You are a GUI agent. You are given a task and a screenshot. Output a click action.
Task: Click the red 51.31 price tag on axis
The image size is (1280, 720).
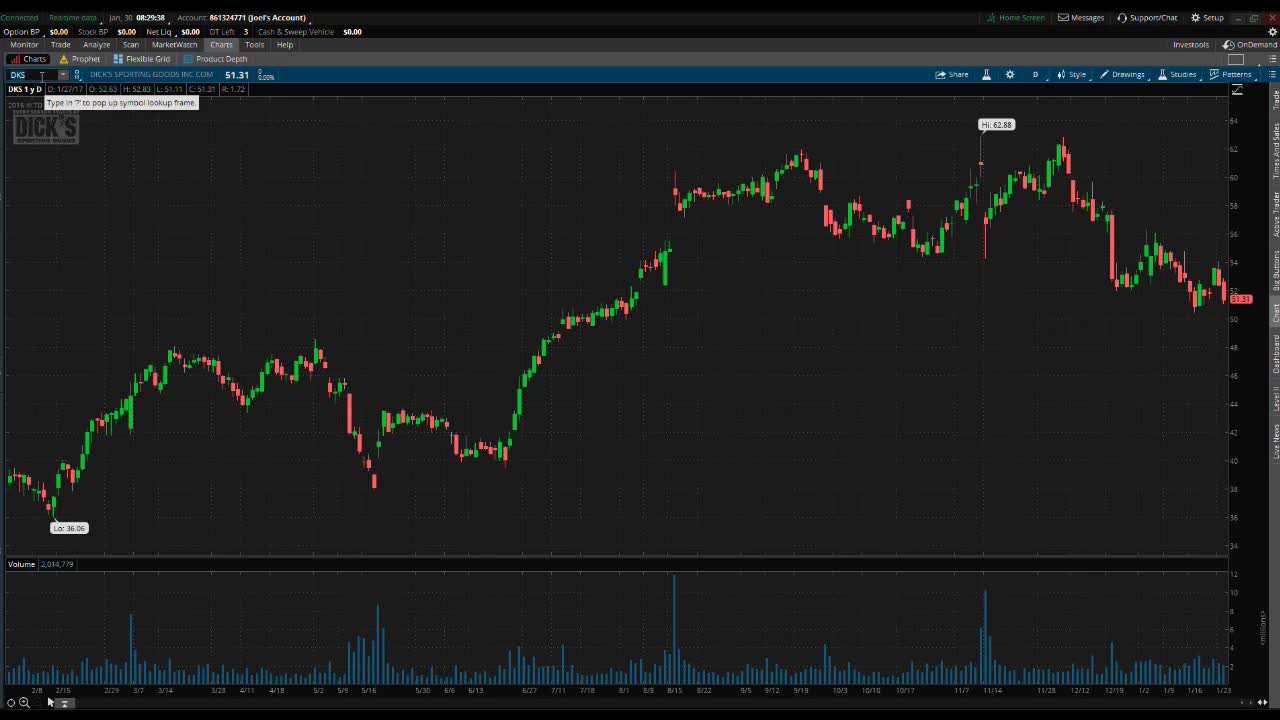tap(1240, 299)
